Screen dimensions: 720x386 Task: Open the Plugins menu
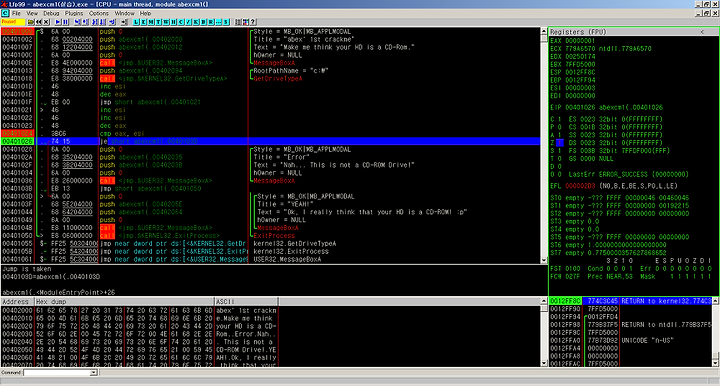tap(74, 13)
